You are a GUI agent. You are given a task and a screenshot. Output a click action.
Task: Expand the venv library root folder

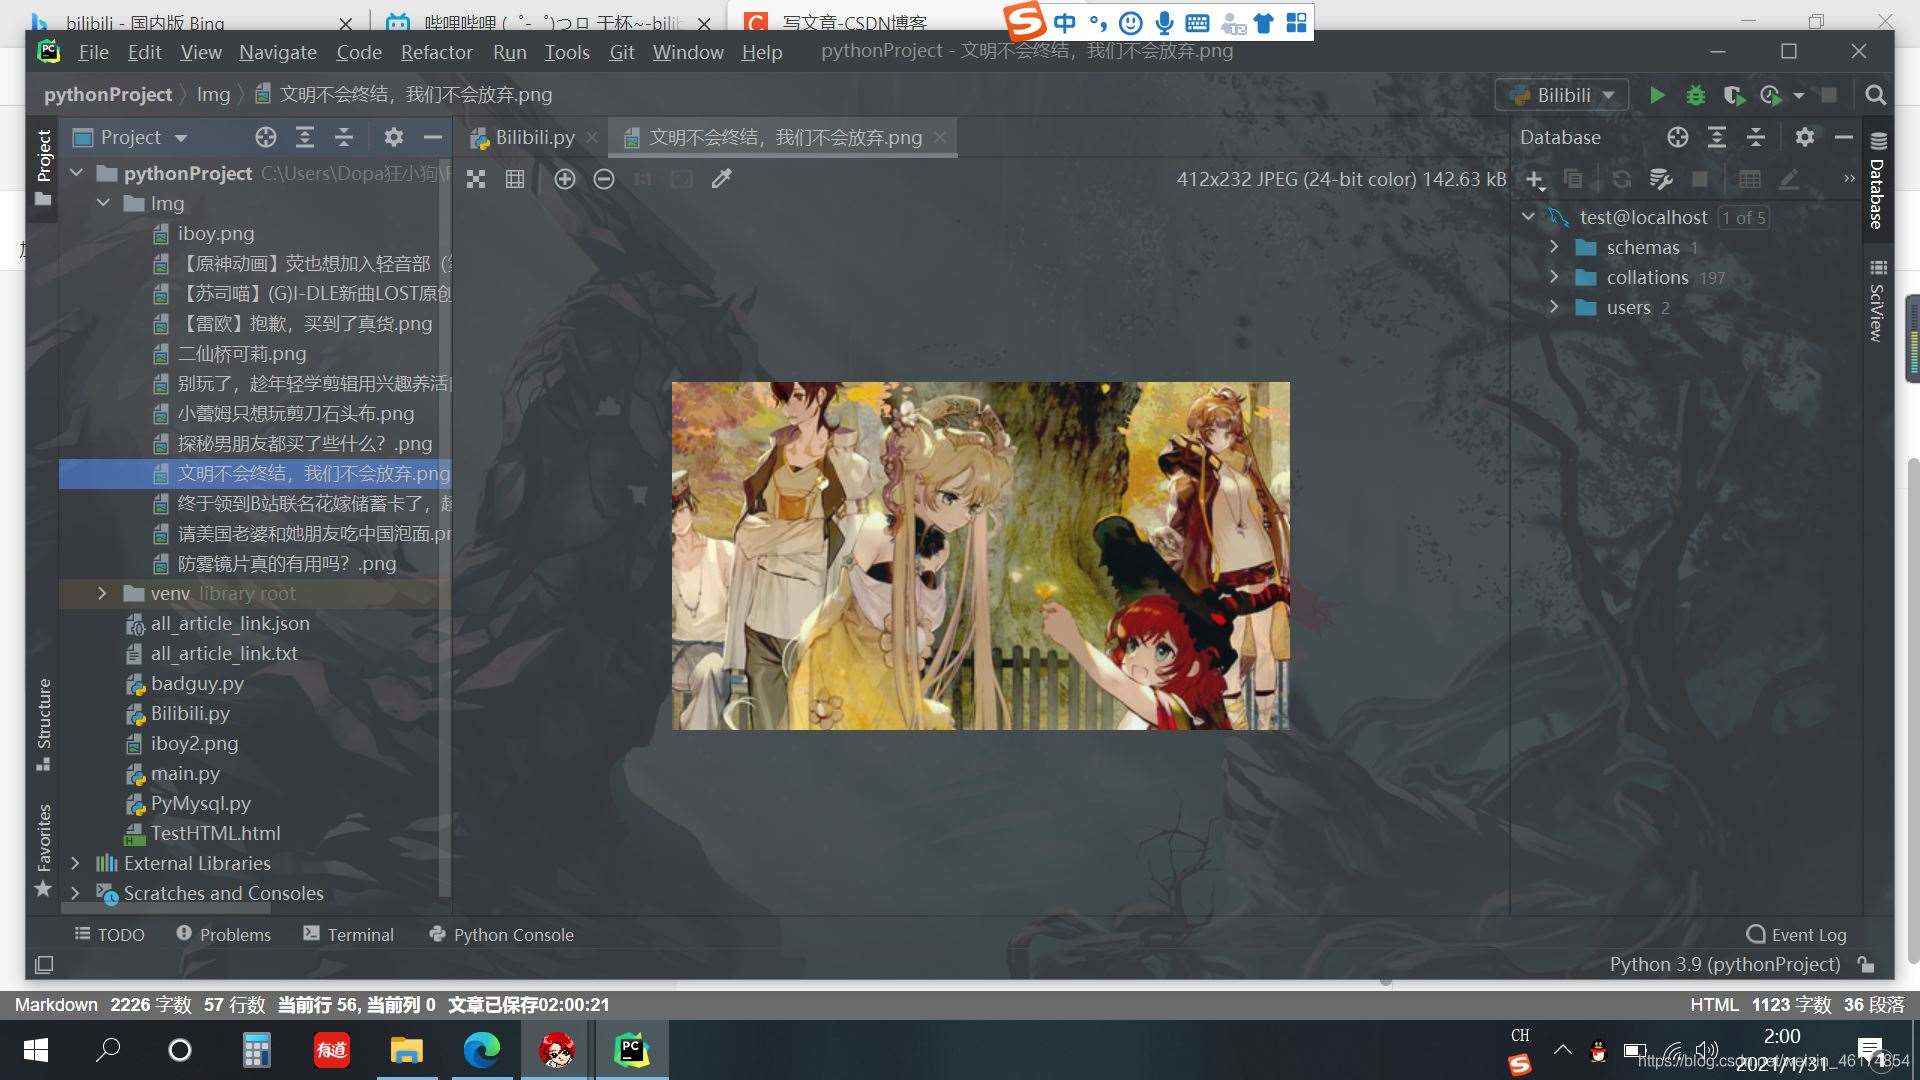pos(102,593)
